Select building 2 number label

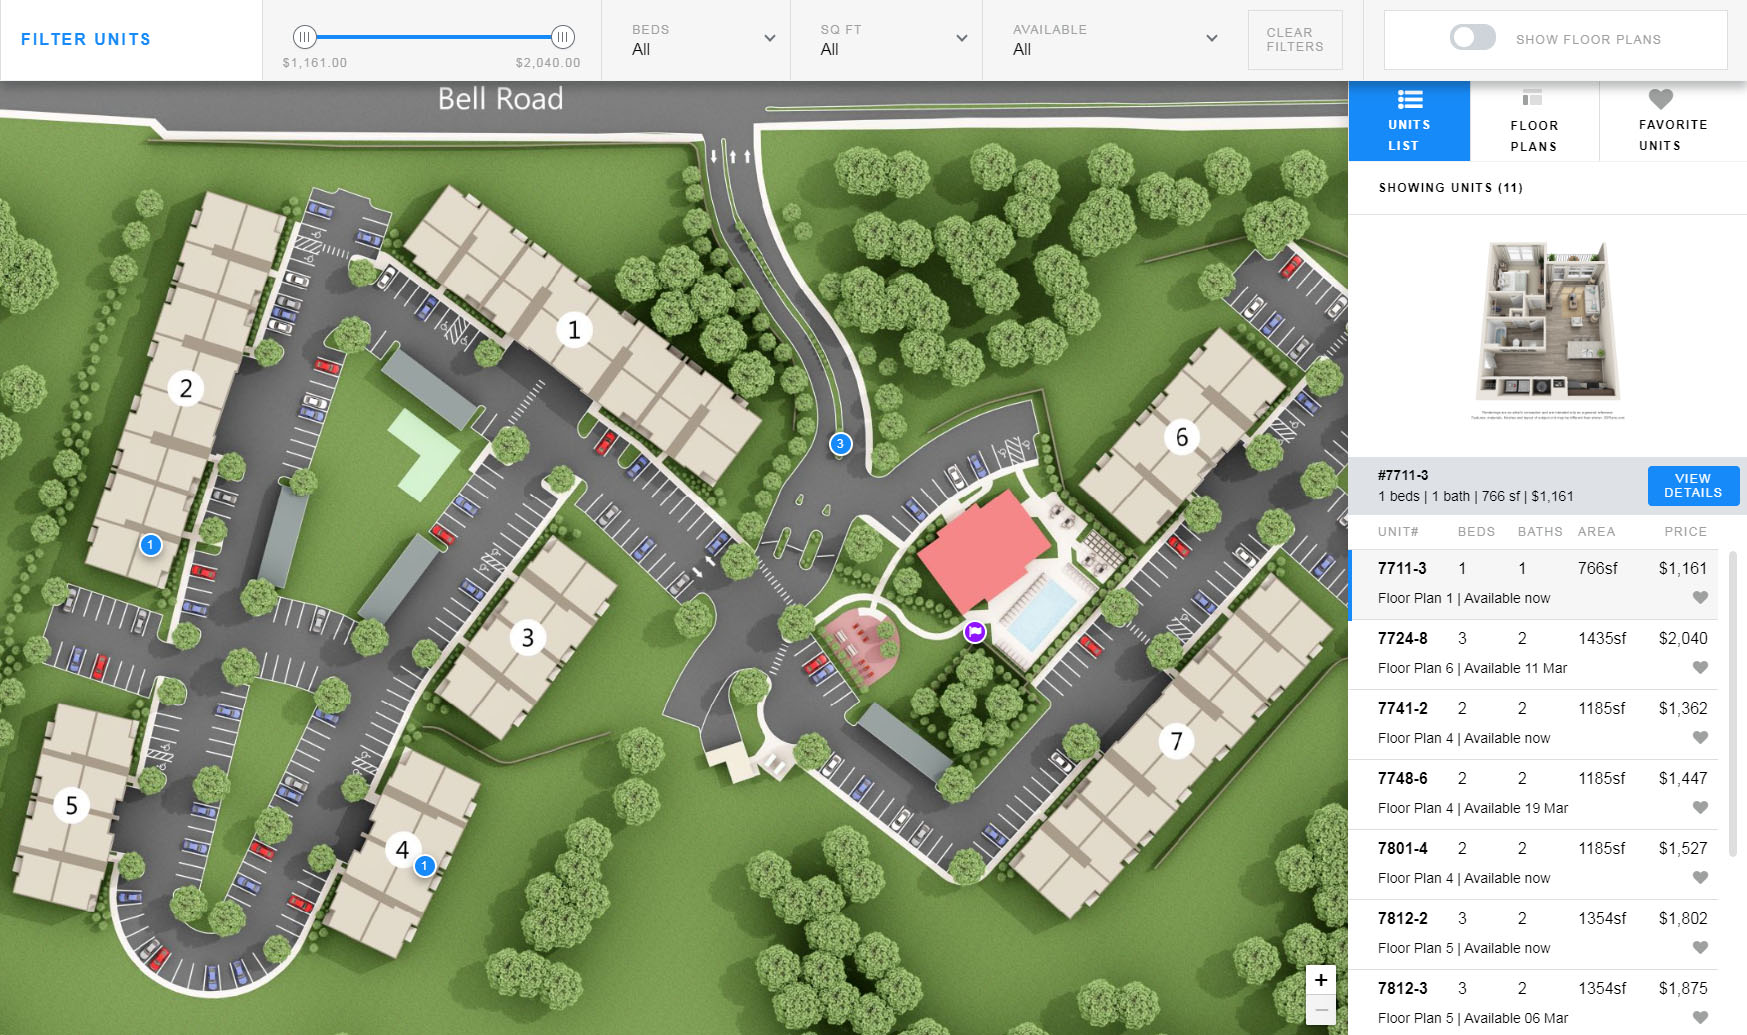point(186,388)
